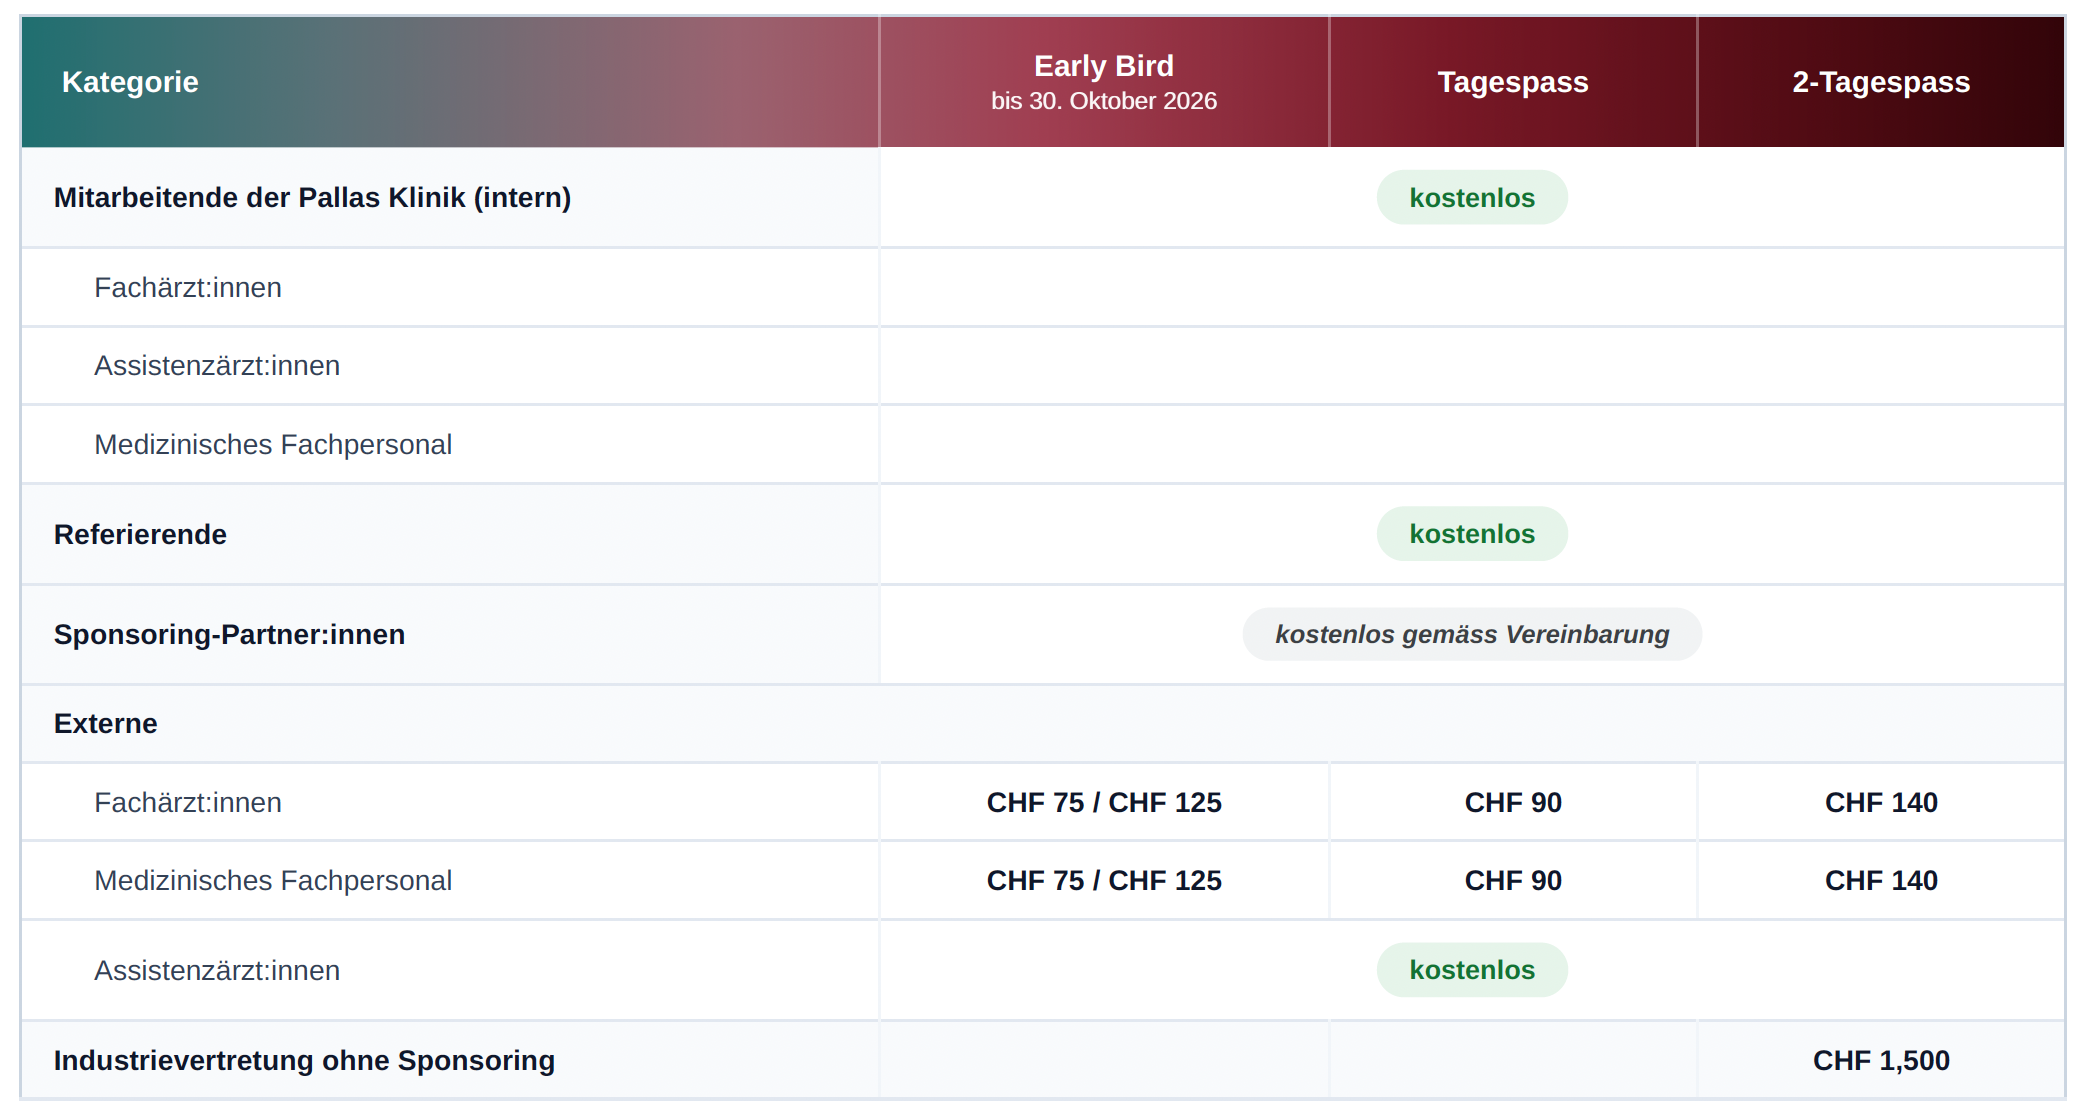Screen dimensions: 2096x1112
Task: Select 'Industrievertretung ohne Sponsoring' row label
Action: 304,1061
